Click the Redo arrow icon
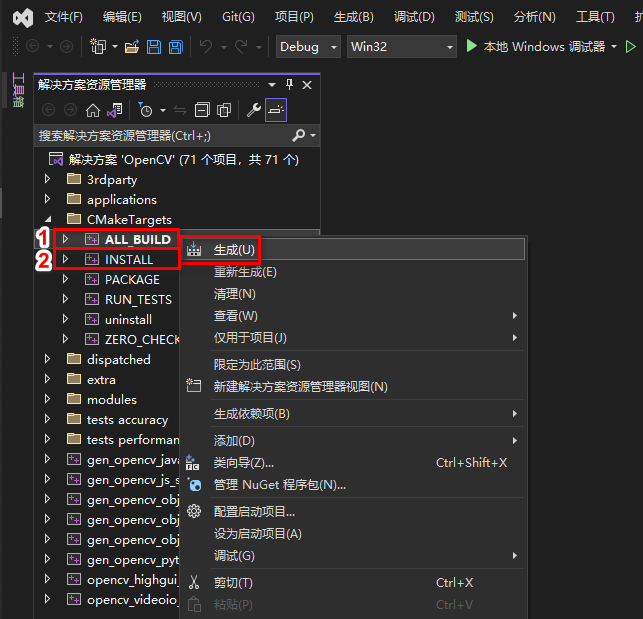Screen dimensions: 643x619 pos(241,47)
